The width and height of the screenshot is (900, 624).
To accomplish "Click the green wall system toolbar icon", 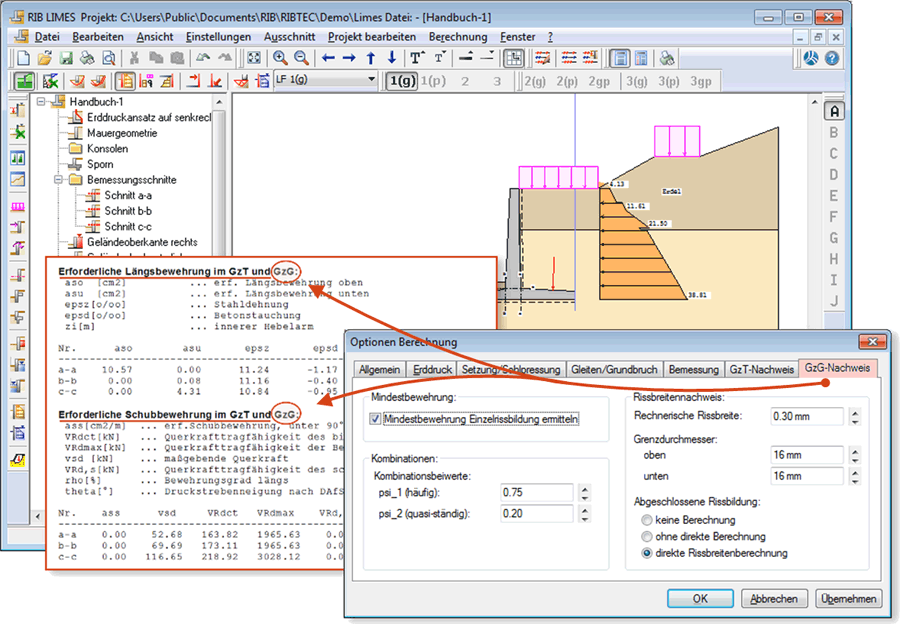I will pyautogui.click(x=24, y=81).
